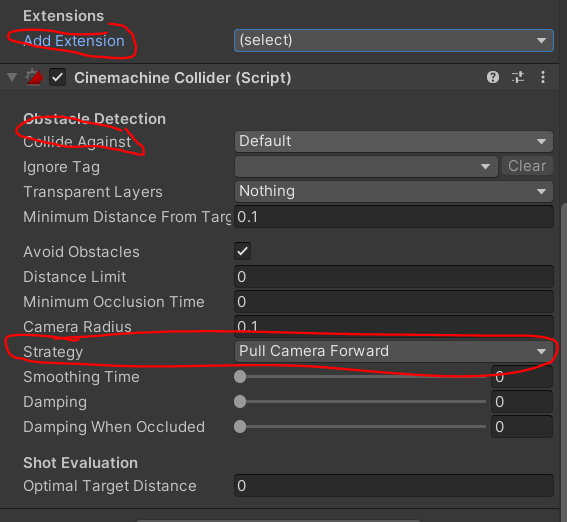Click the Smoothing Time numeric field
This screenshot has width=567, height=522.
(x=522, y=376)
